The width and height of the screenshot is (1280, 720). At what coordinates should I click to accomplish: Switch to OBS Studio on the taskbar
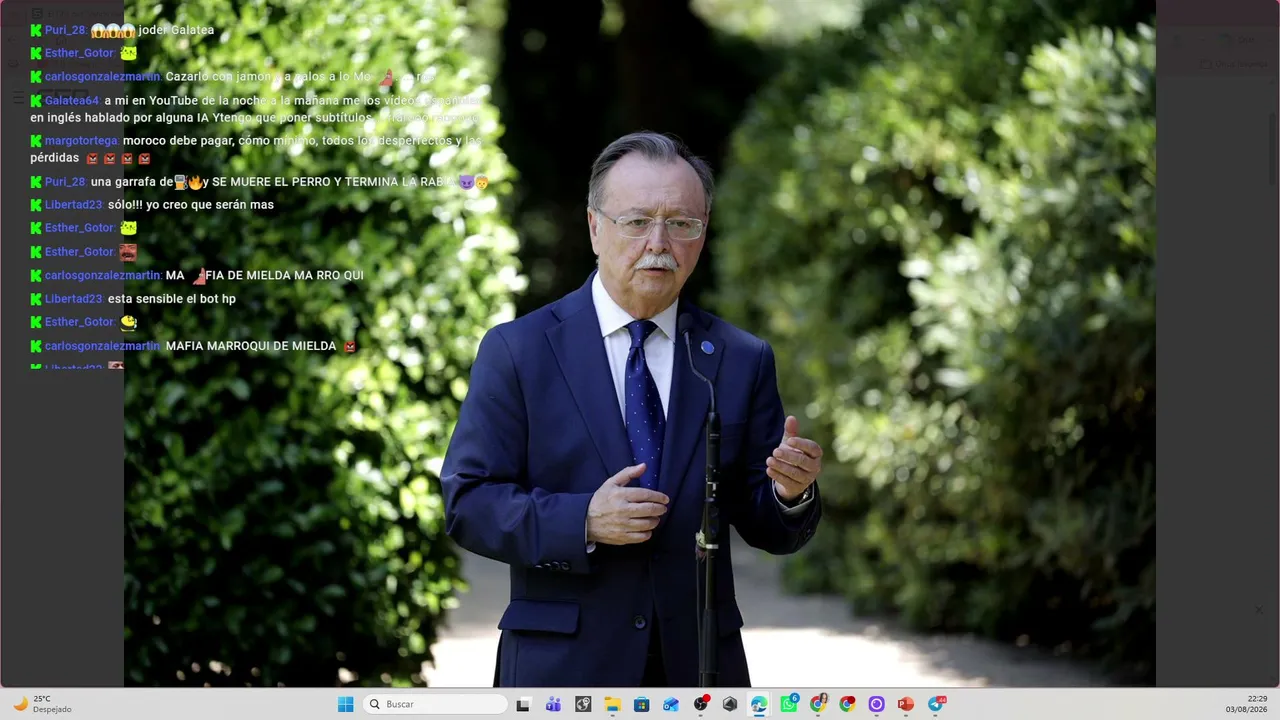point(701,704)
